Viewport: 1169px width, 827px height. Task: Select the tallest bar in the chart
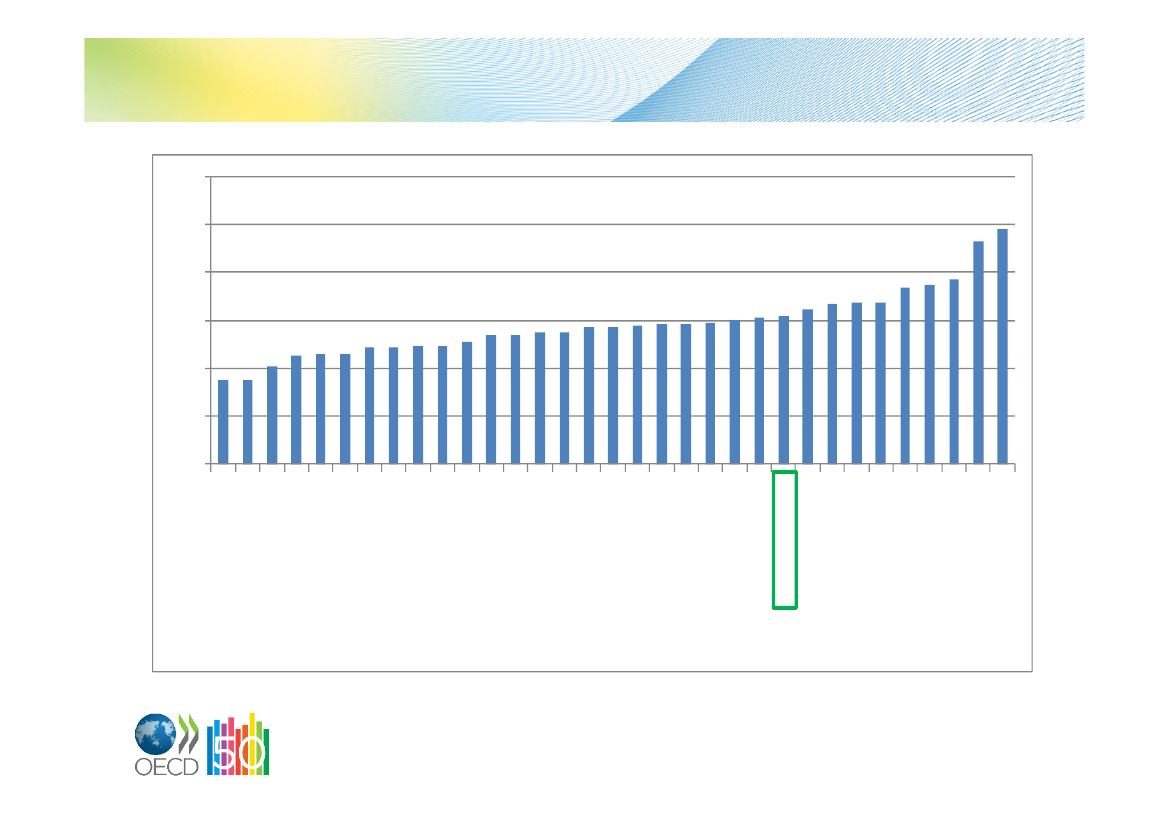1003,347
